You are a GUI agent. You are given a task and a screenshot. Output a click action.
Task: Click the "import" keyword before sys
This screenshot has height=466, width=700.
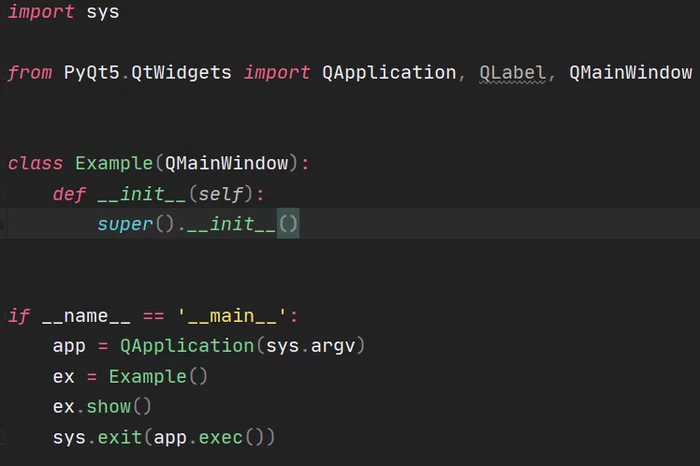[41, 12]
